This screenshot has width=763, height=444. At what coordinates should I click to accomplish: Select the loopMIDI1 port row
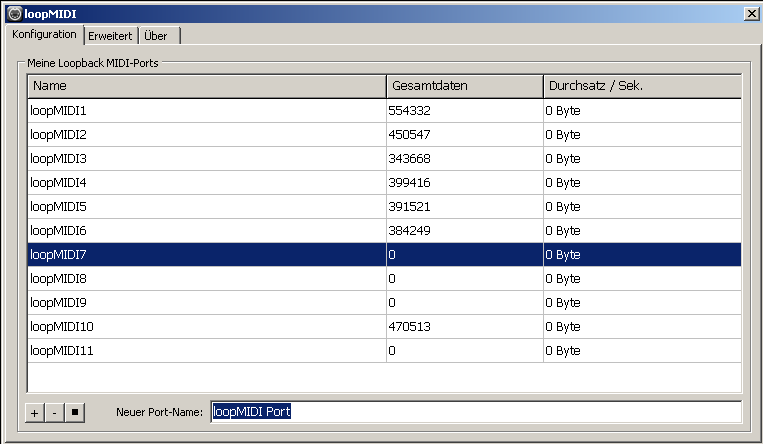point(384,111)
